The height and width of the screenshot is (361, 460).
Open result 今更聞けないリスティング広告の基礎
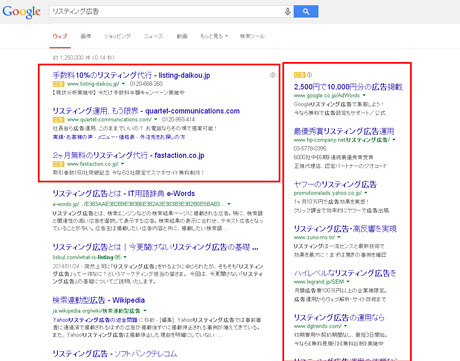pos(155,247)
